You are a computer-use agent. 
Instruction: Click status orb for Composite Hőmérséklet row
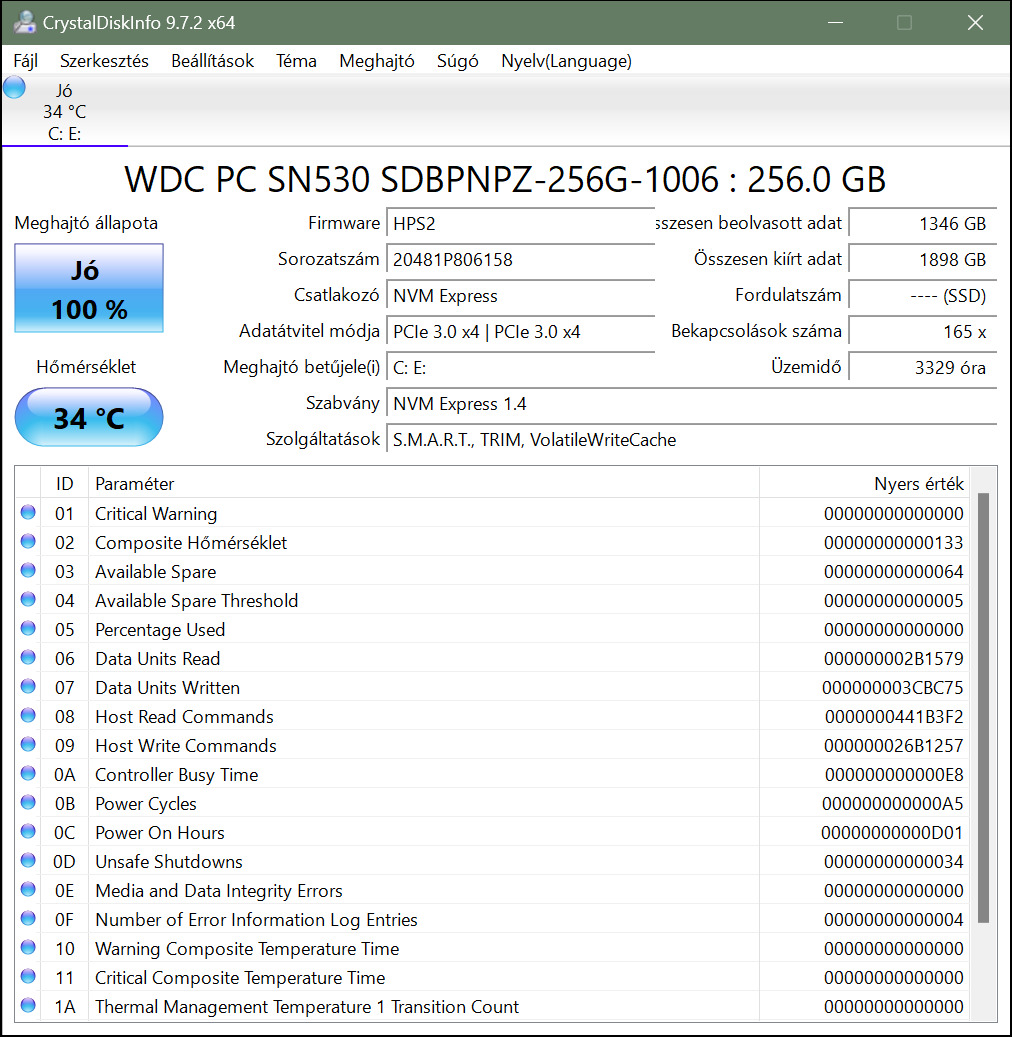pos(28,542)
